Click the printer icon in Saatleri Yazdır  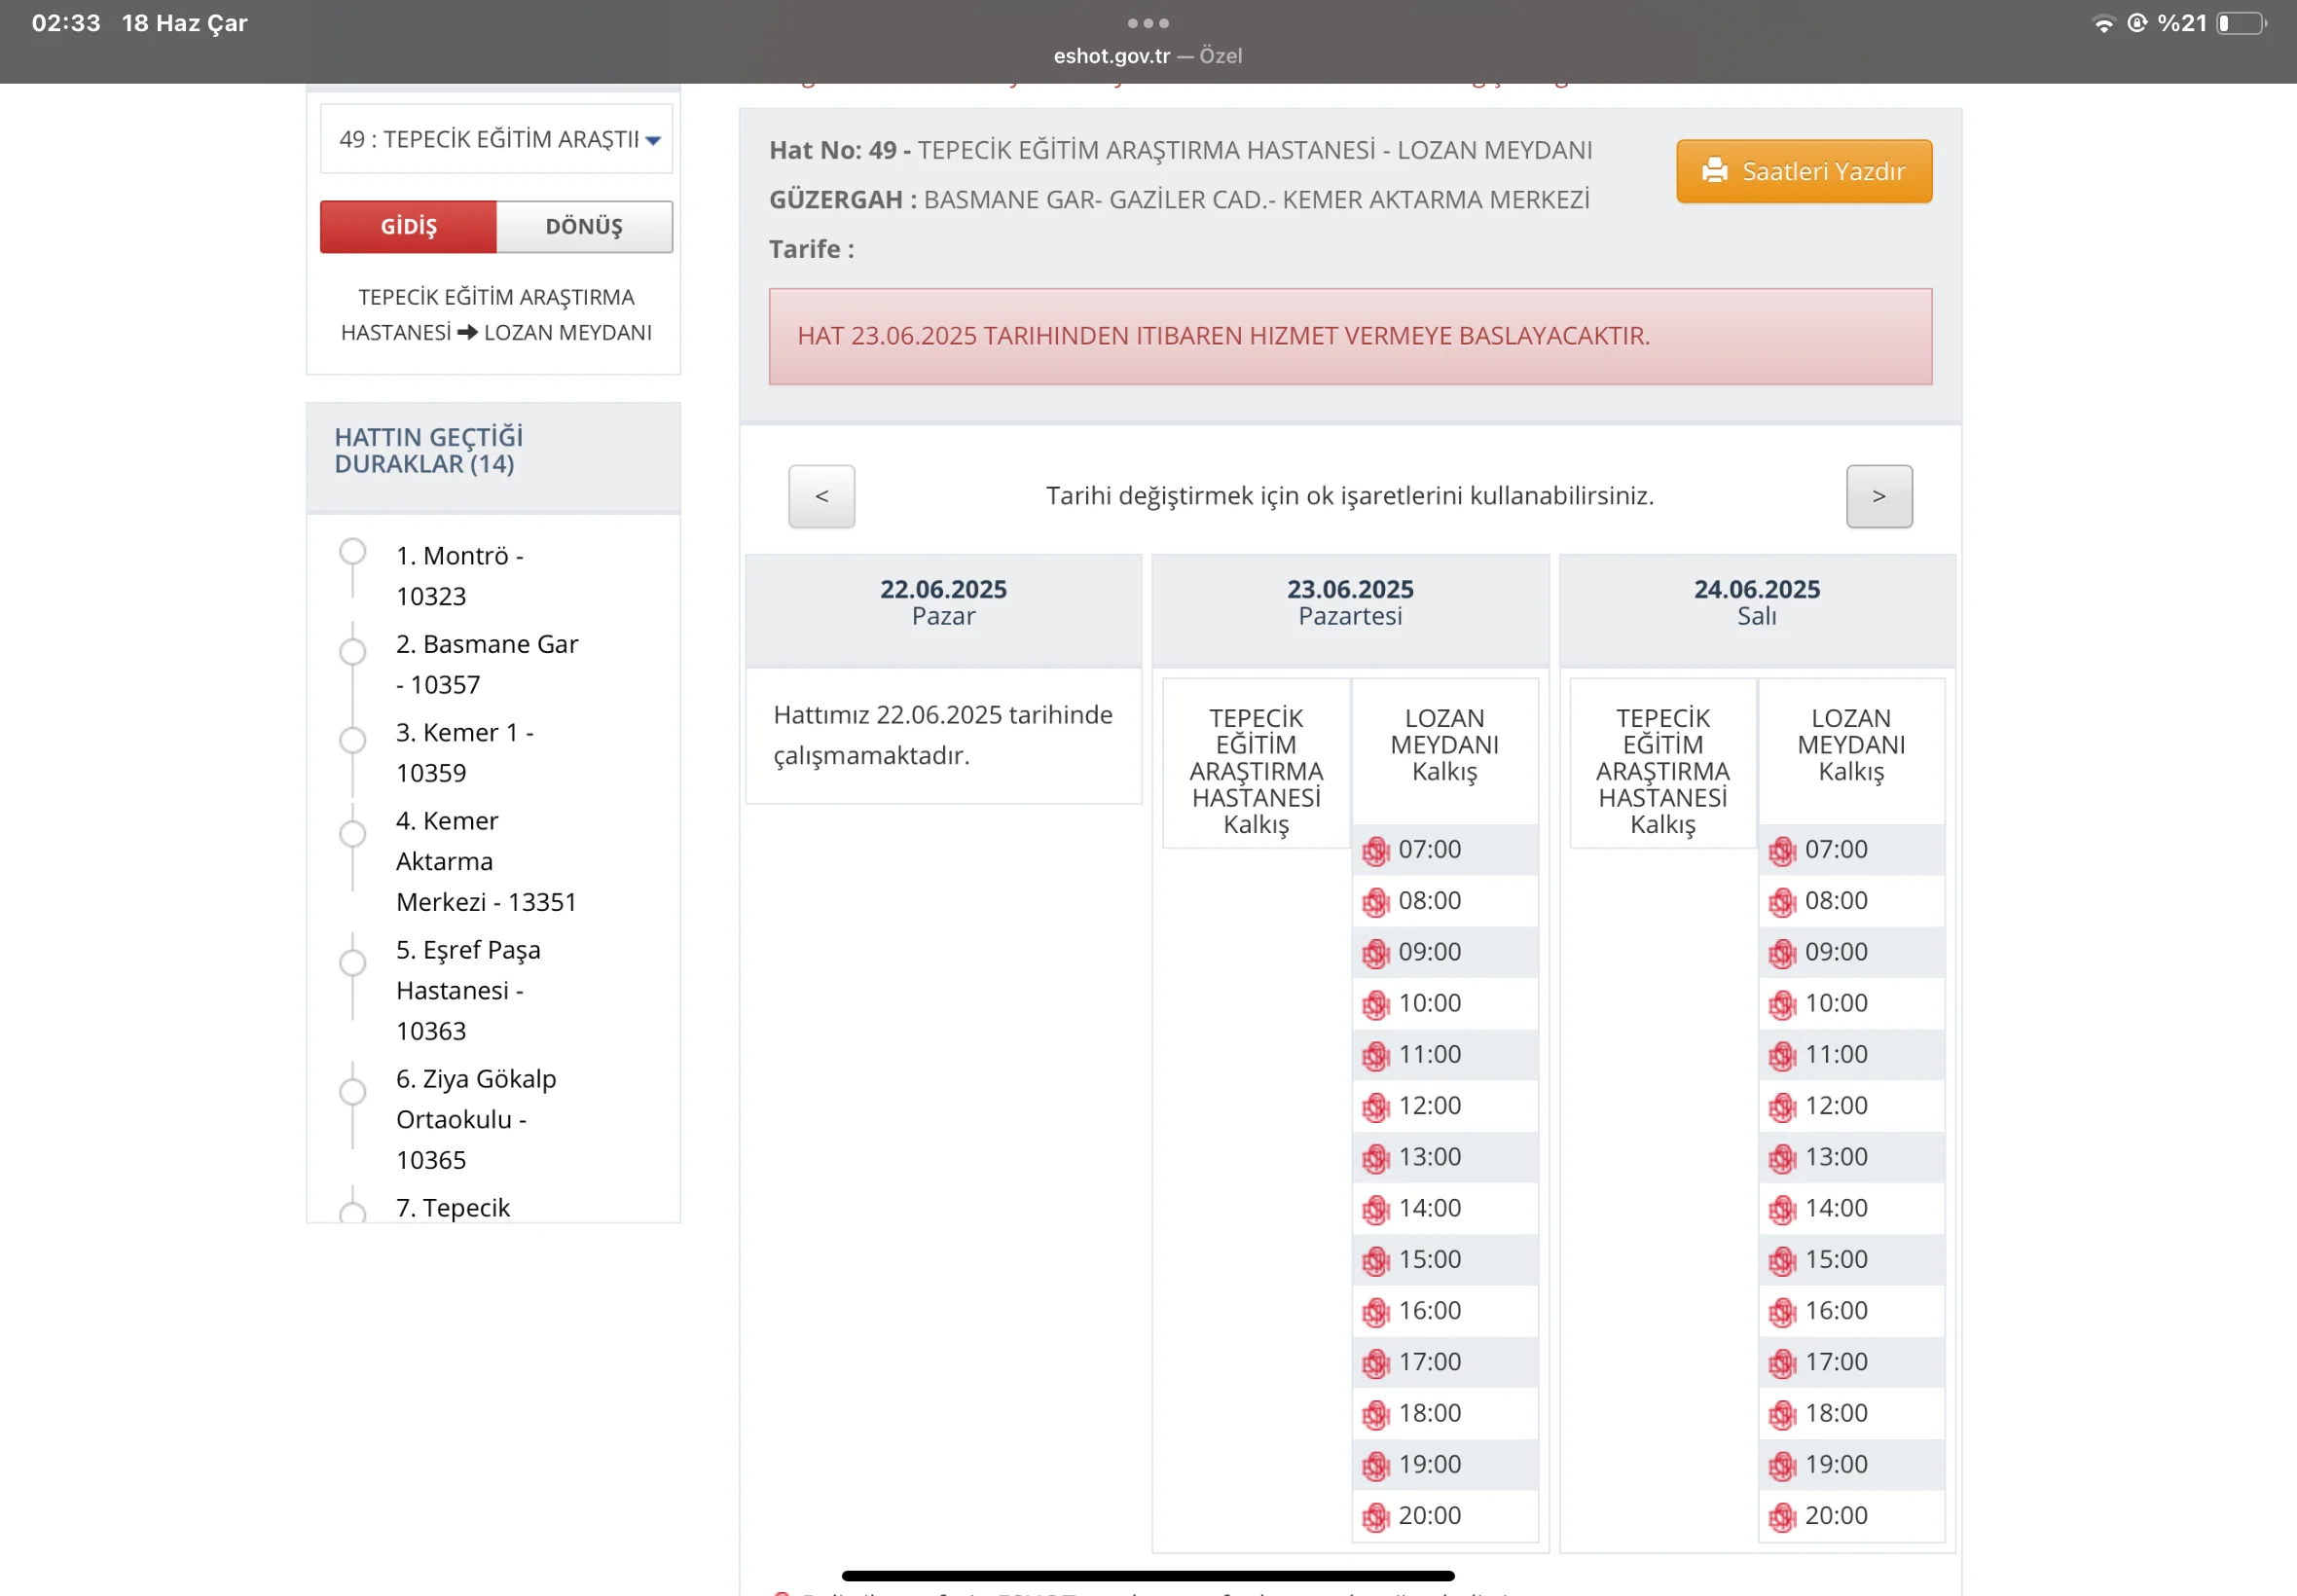tap(1714, 171)
